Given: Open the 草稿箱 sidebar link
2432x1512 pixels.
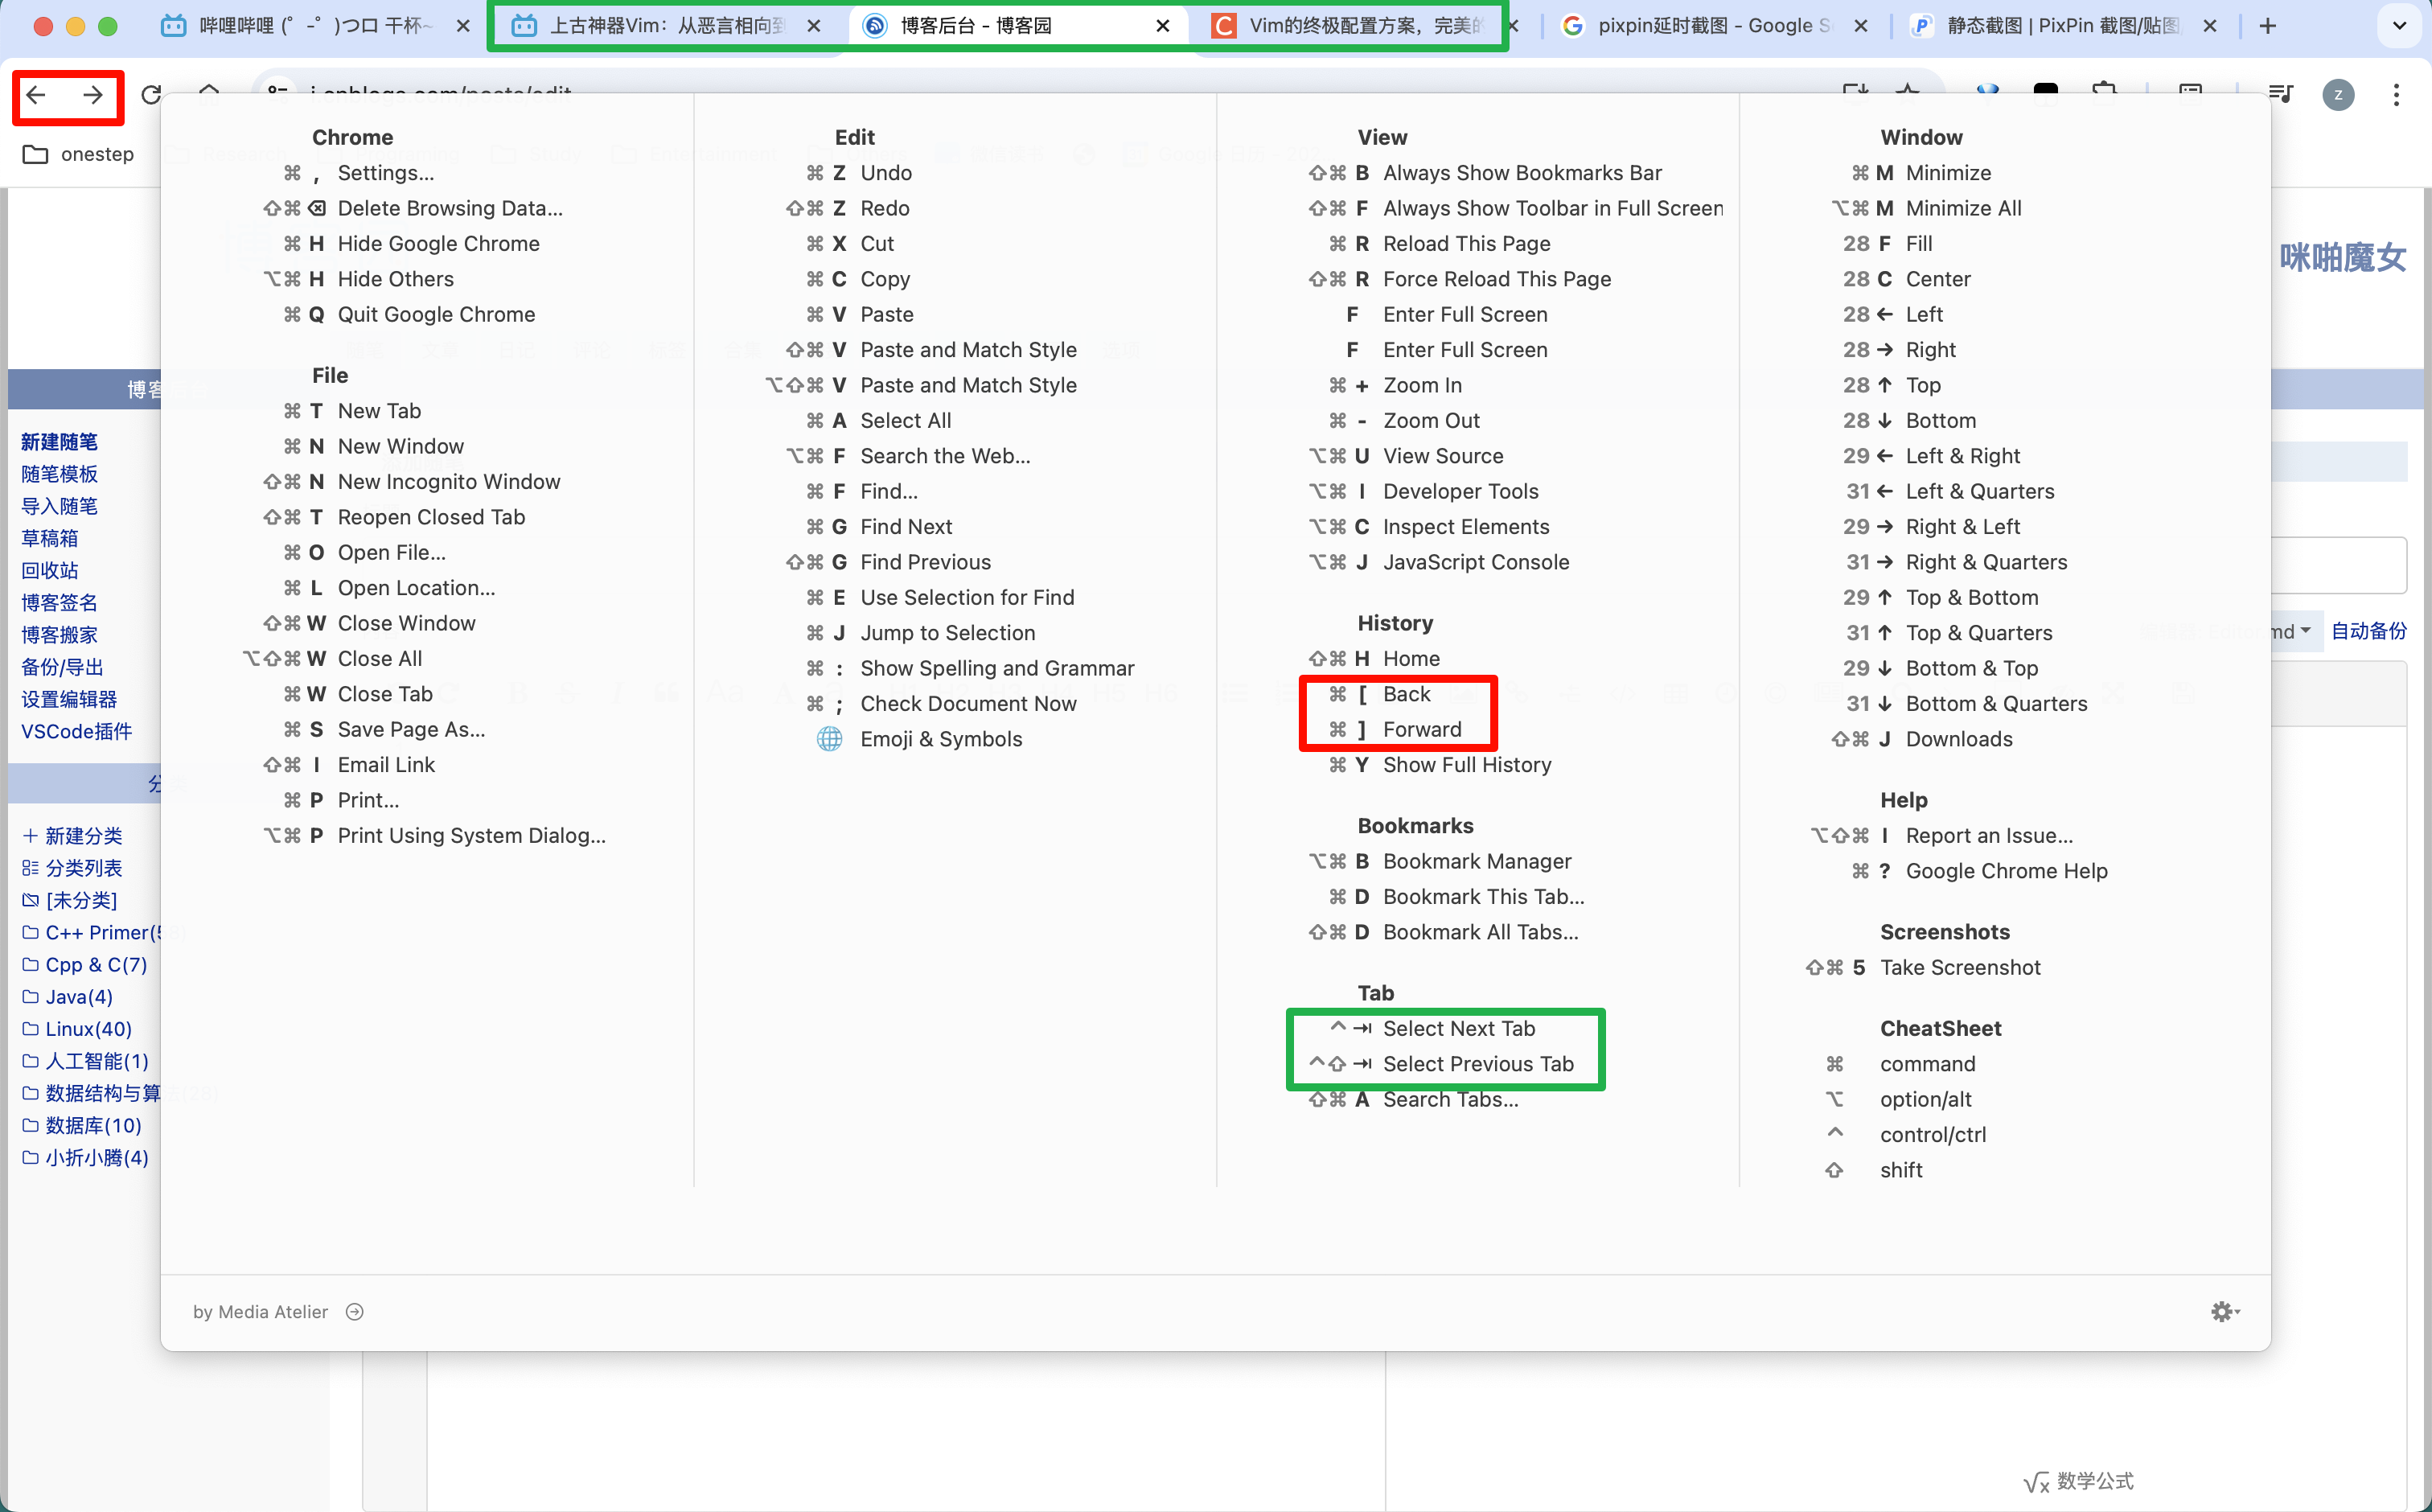Looking at the screenshot, I should (x=49, y=538).
